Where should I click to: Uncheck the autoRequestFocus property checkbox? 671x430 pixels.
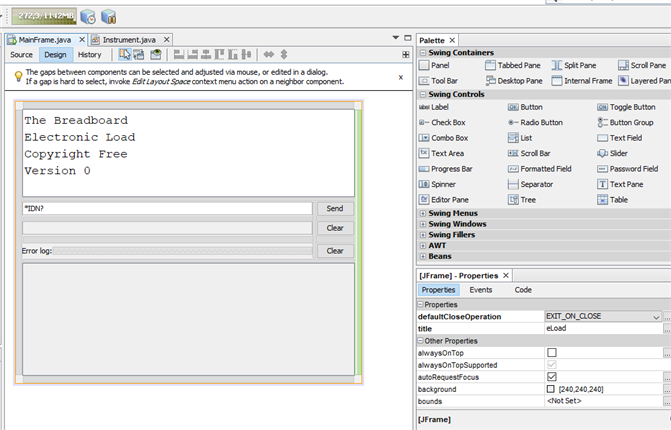[551, 377]
